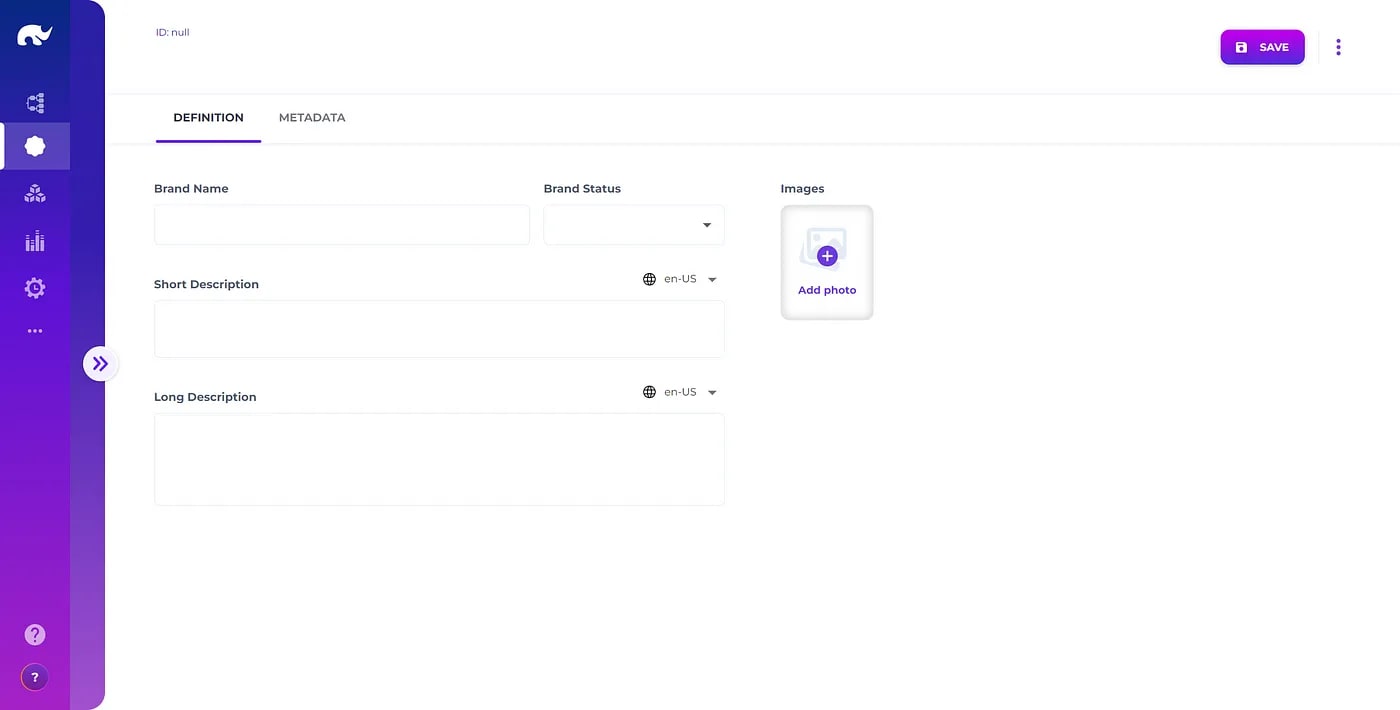This screenshot has width=1400, height=710.
Task: Click the Brand Name label
Action: point(191,188)
